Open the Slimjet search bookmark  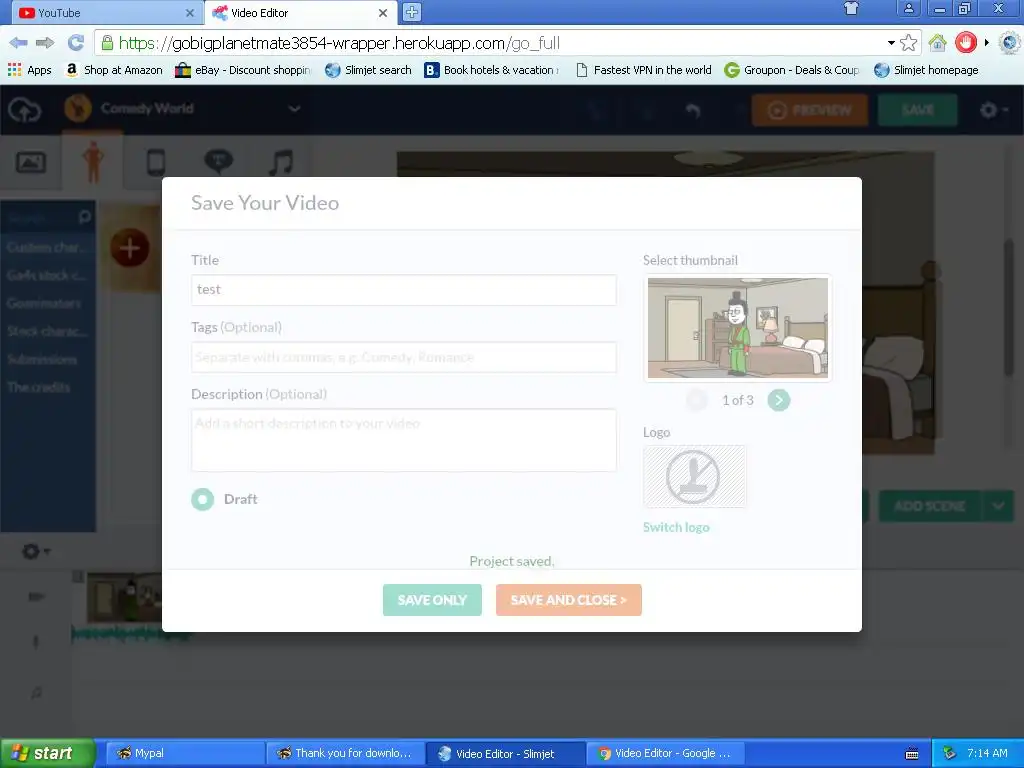coord(369,70)
